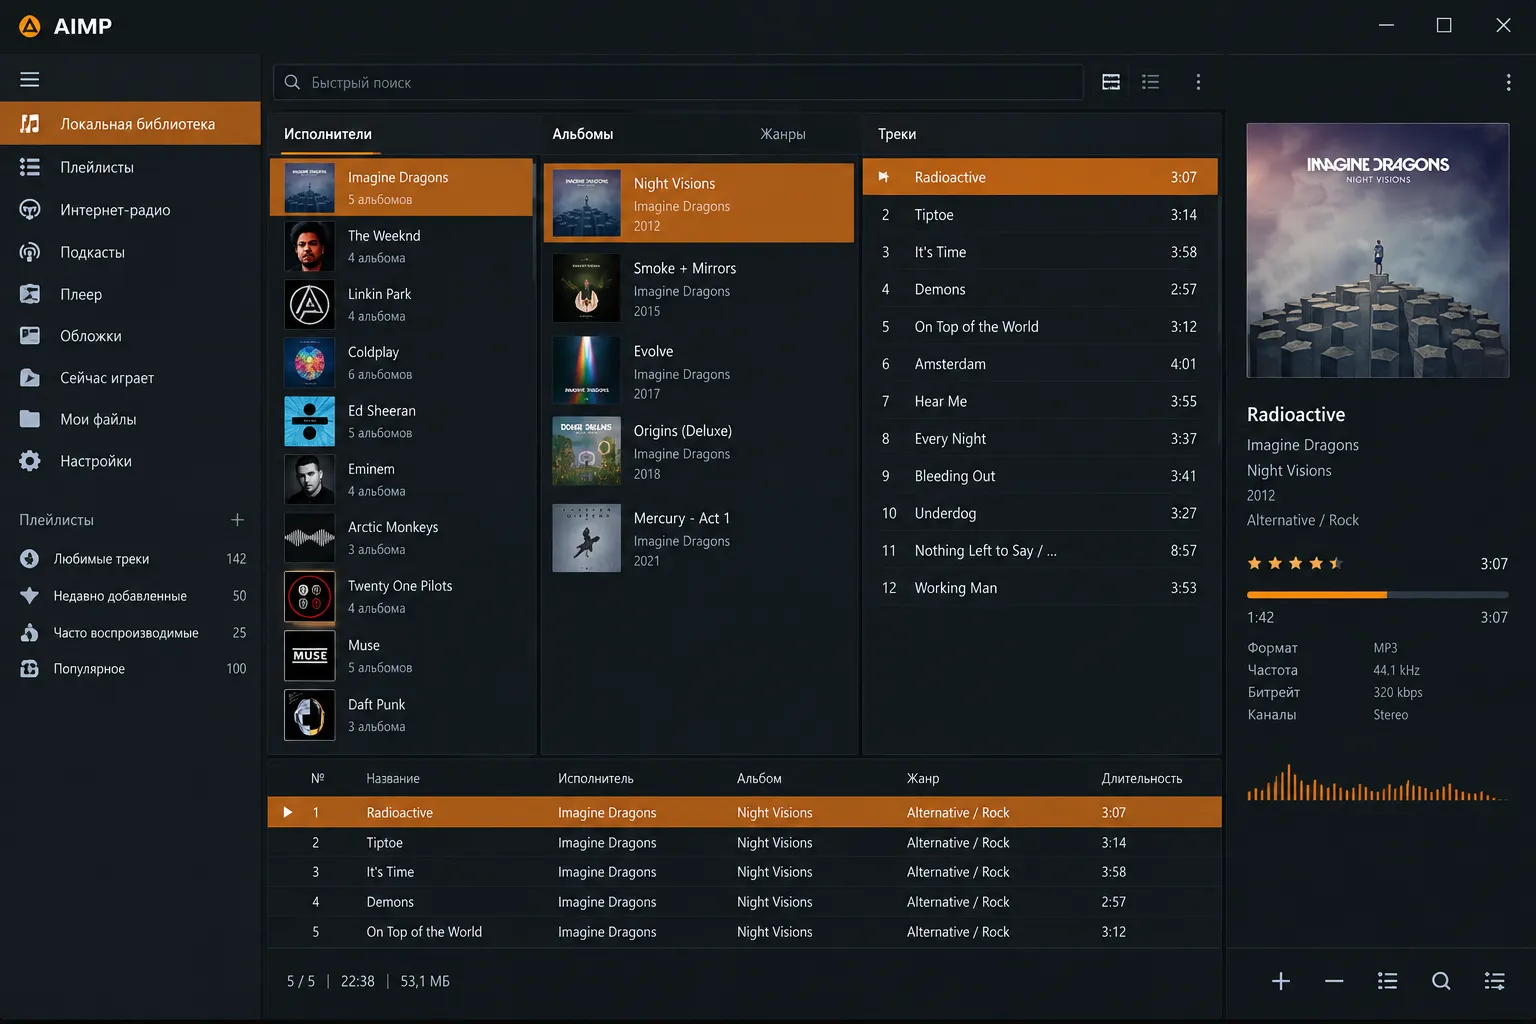
Task: Open the Популярное playlist
Action: tap(130, 669)
